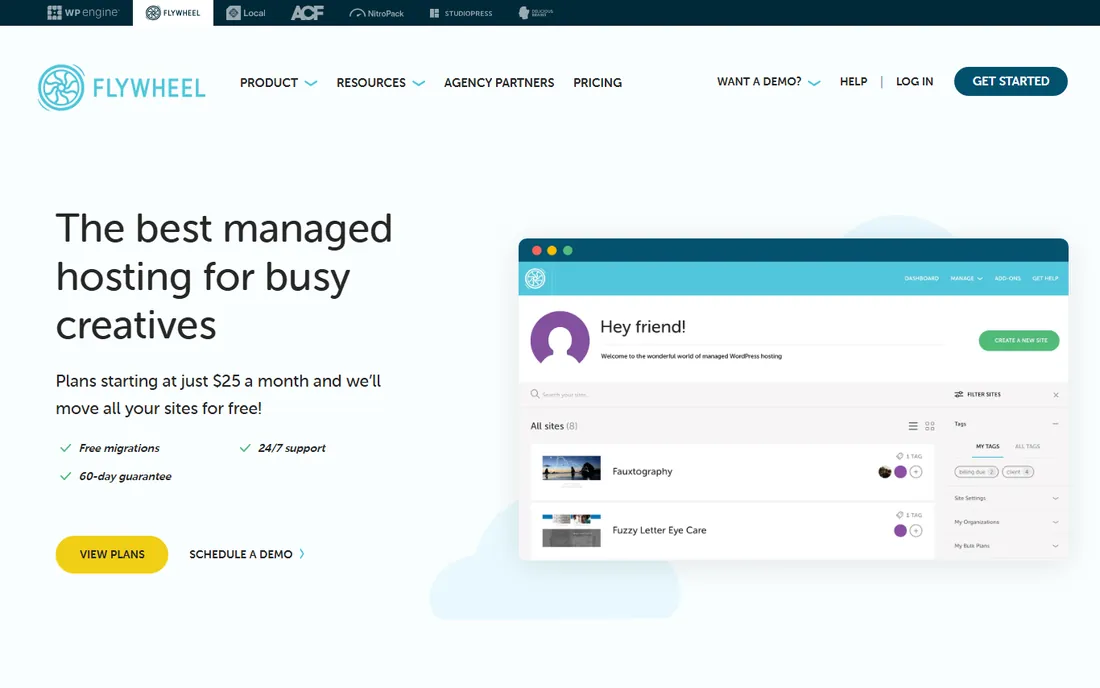The width and height of the screenshot is (1100, 688).
Task: Select the All Tags tab
Action: (x=1027, y=446)
